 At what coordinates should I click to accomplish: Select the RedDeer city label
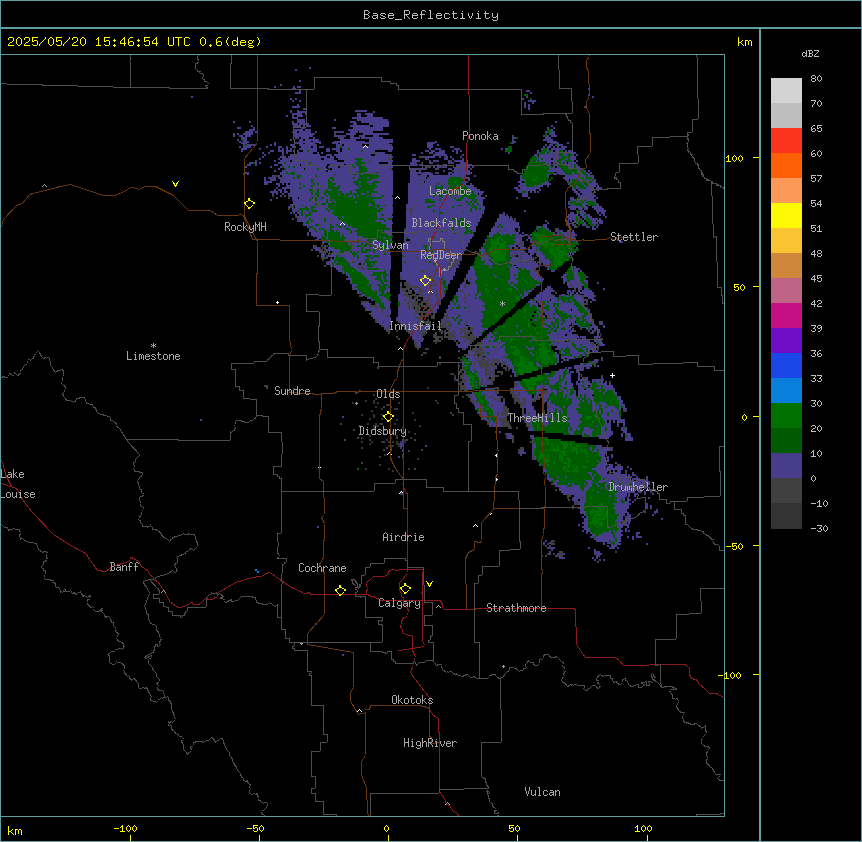441,255
